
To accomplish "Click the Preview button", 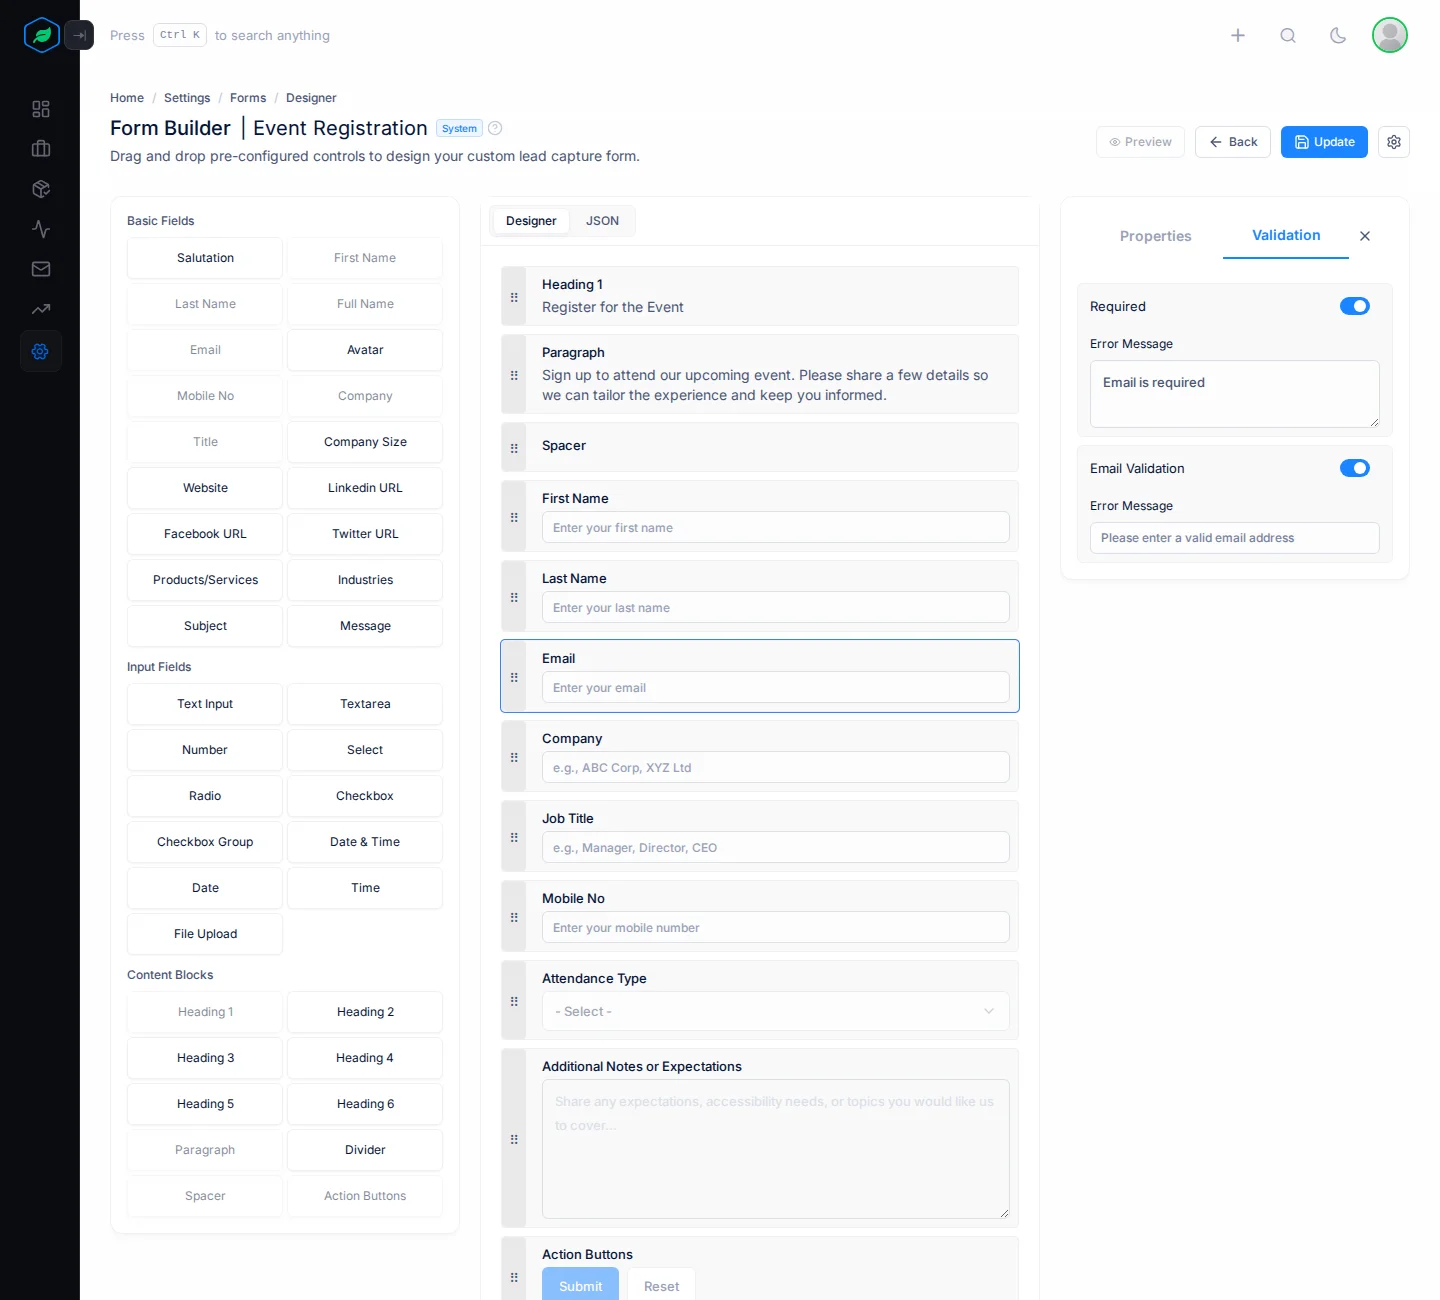I will coord(1140,142).
